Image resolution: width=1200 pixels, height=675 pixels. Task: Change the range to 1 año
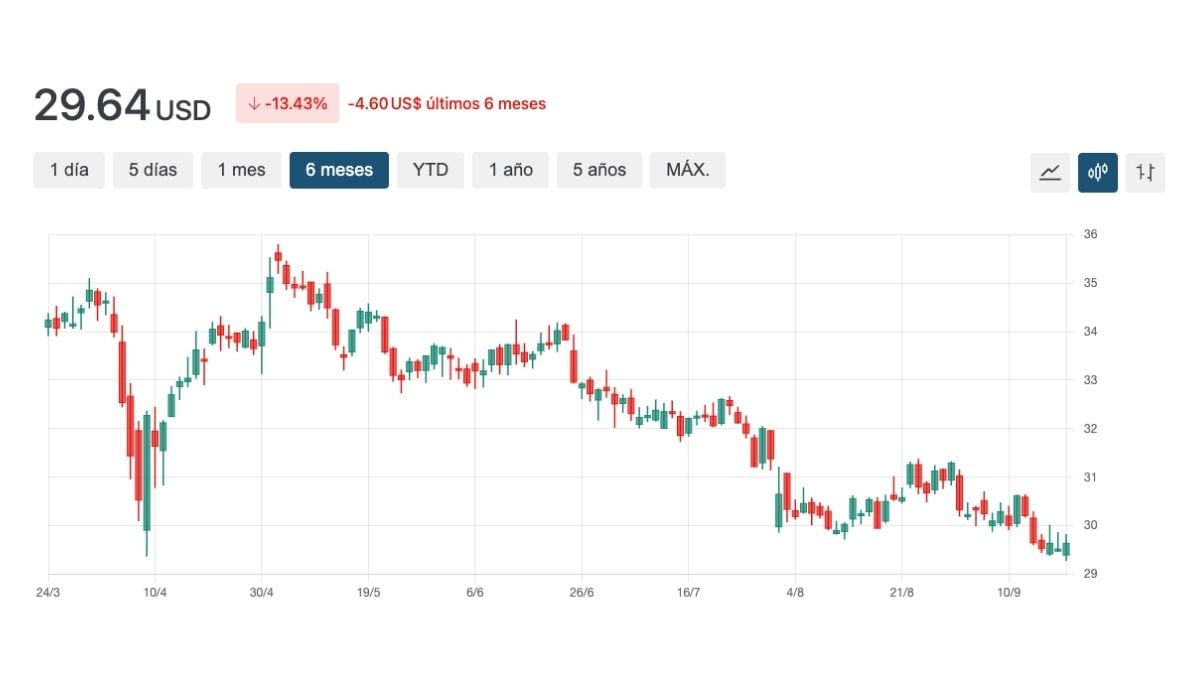tap(511, 170)
